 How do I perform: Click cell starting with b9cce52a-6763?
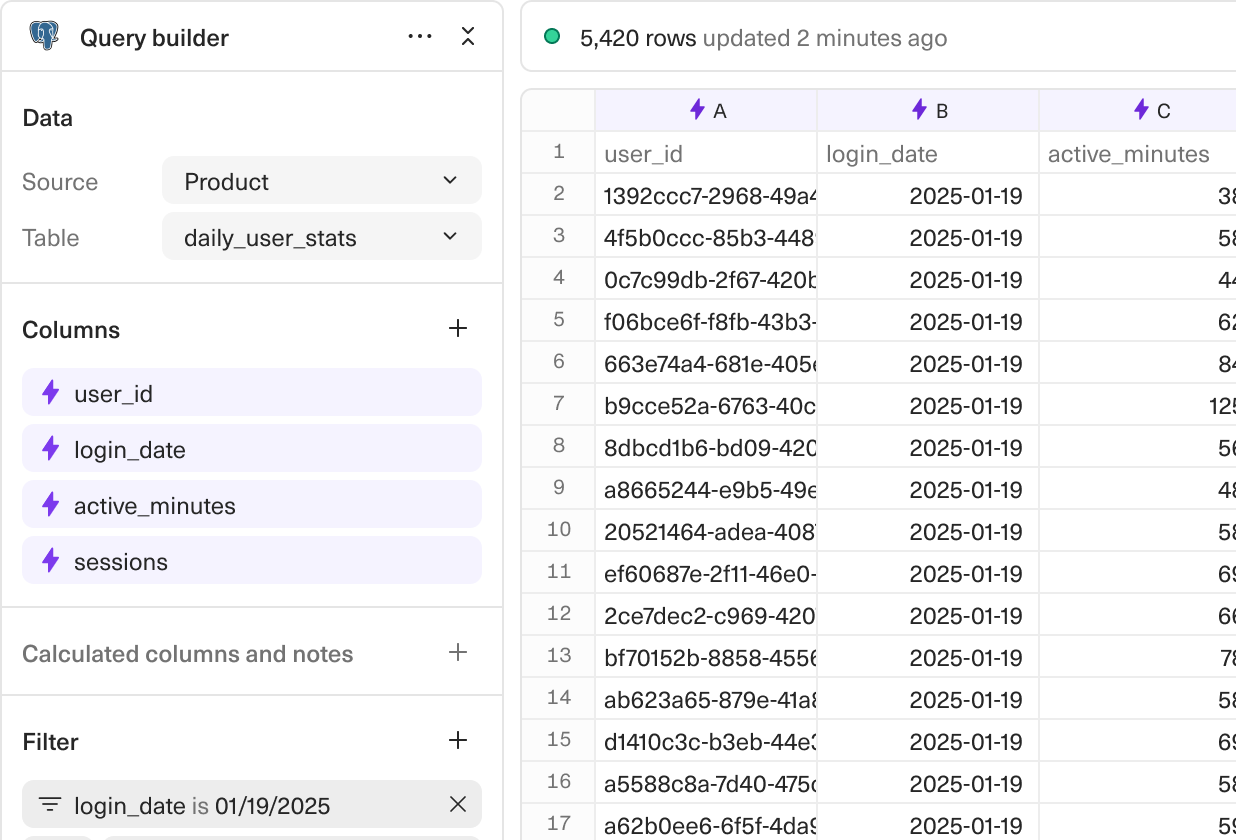coord(706,405)
